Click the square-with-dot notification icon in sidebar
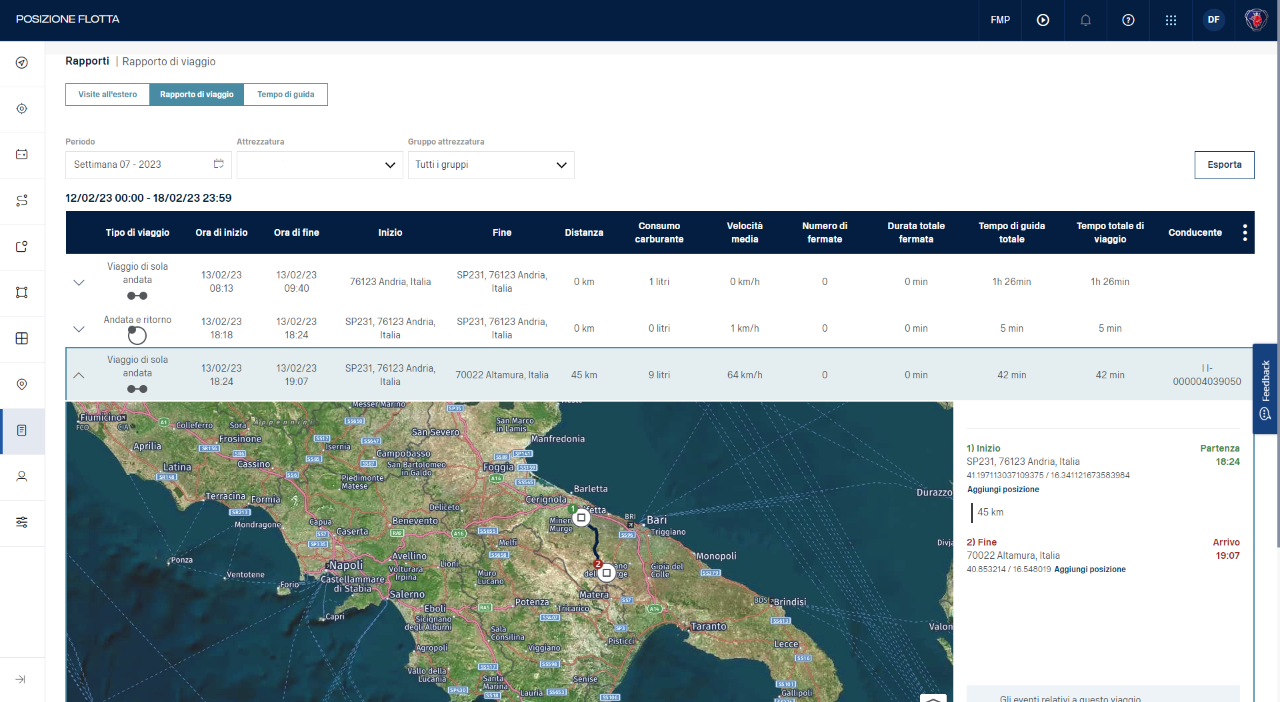The image size is (1280, 702). (22, 247)
